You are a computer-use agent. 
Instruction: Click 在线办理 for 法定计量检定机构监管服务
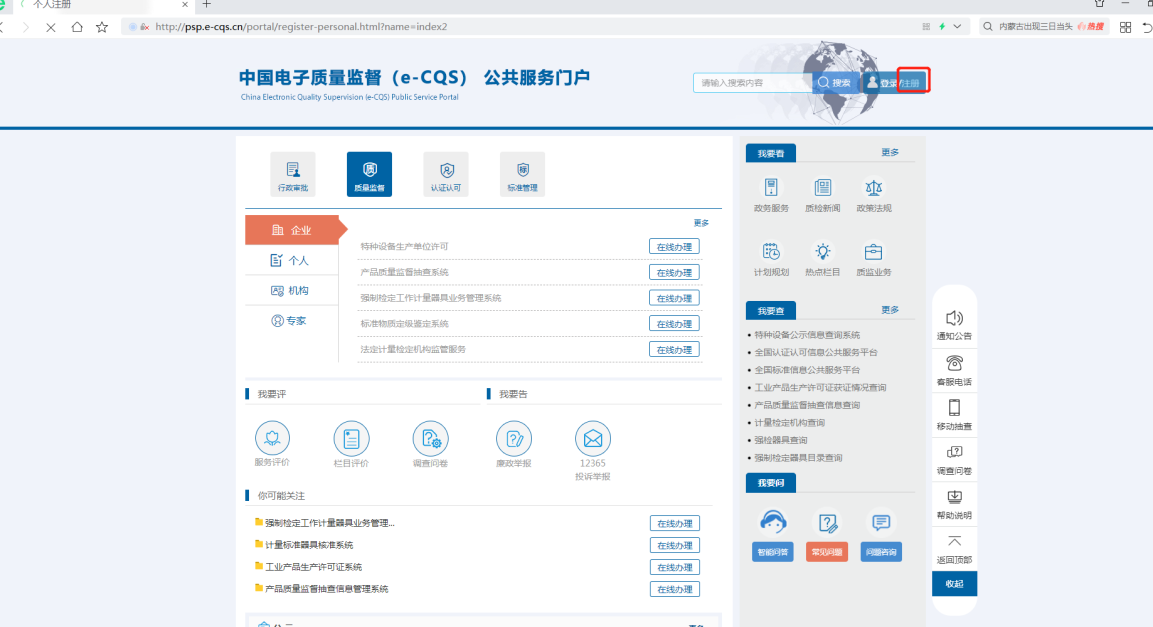(674, 350)
